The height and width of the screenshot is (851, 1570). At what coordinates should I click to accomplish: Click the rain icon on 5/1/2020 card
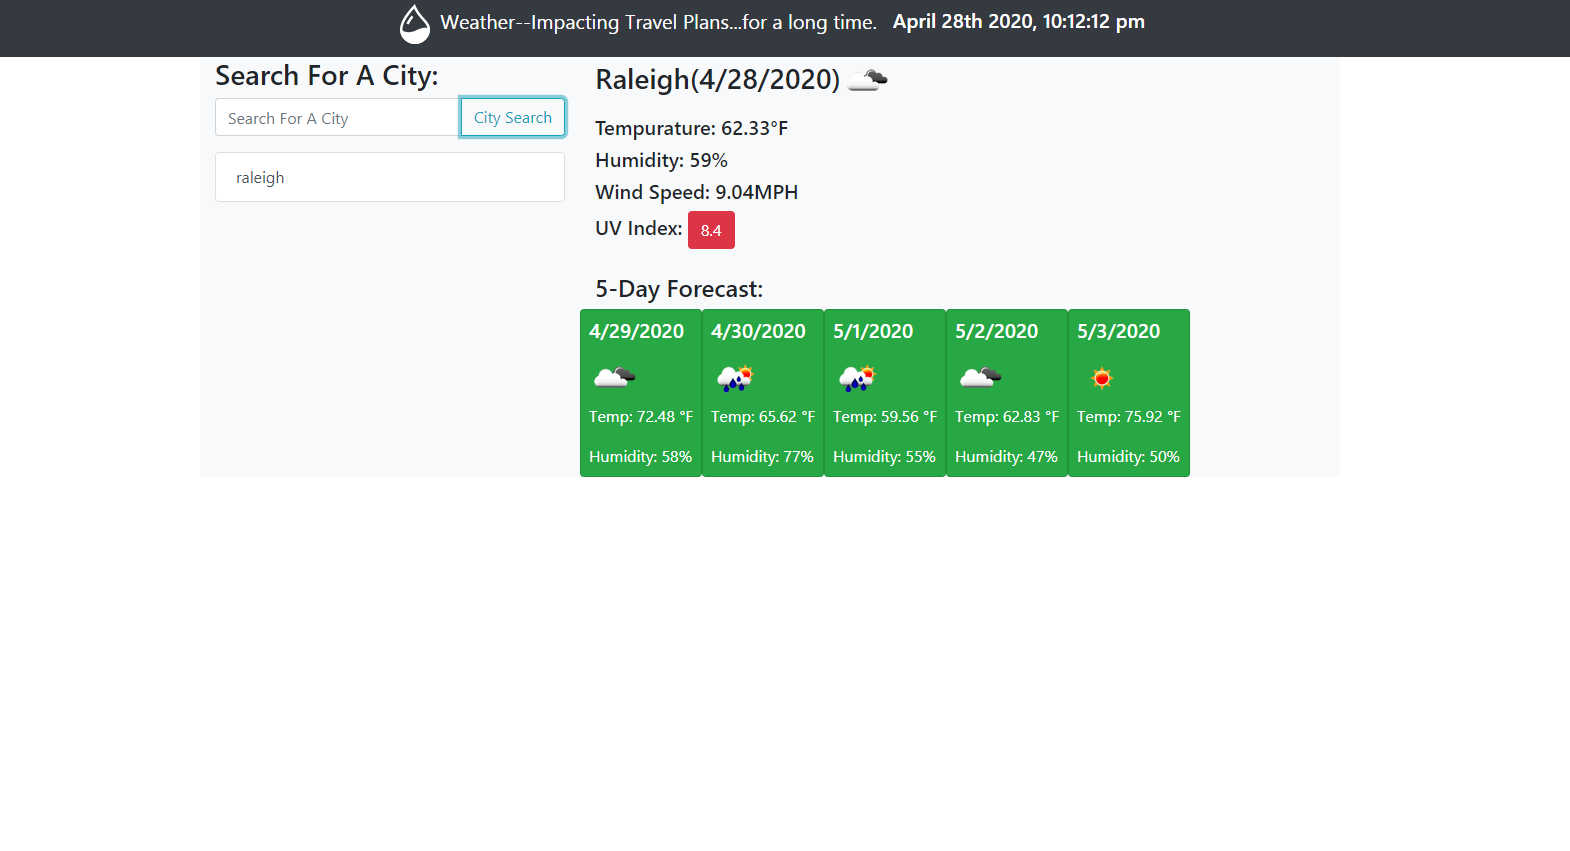point(857,378)
